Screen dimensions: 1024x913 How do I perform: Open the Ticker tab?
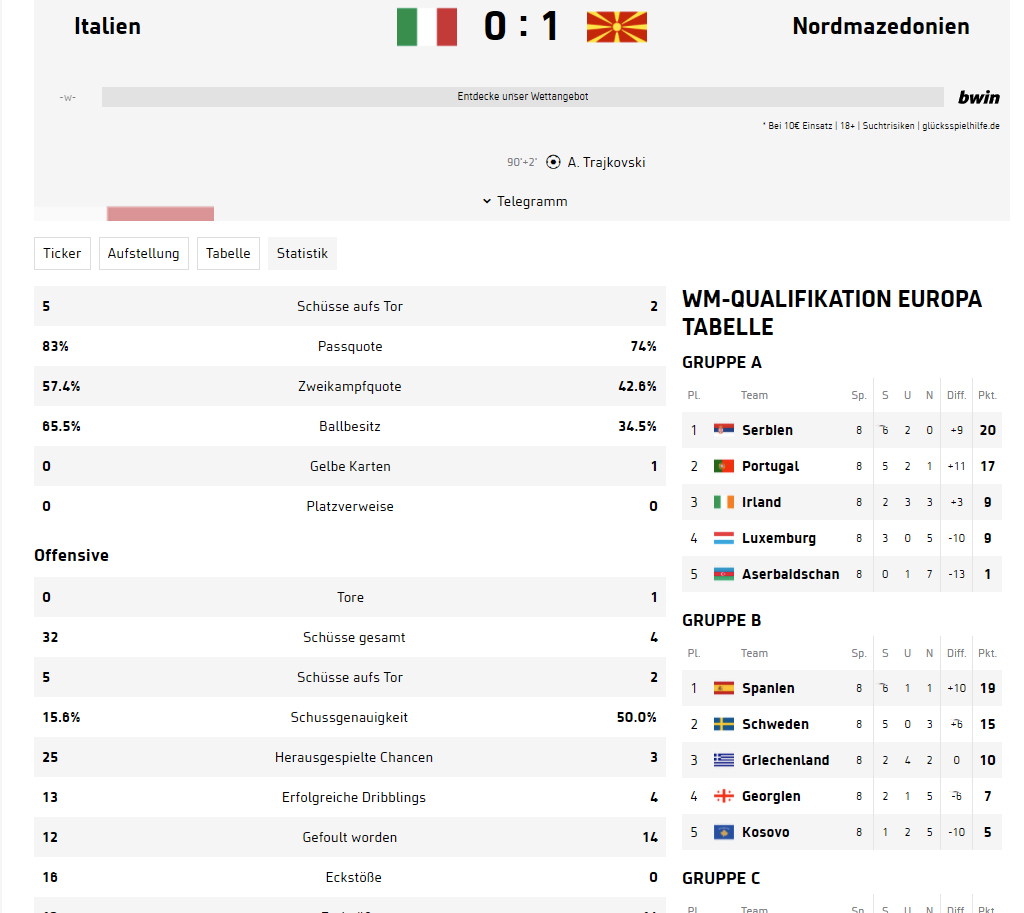click(x=62, y=253)
